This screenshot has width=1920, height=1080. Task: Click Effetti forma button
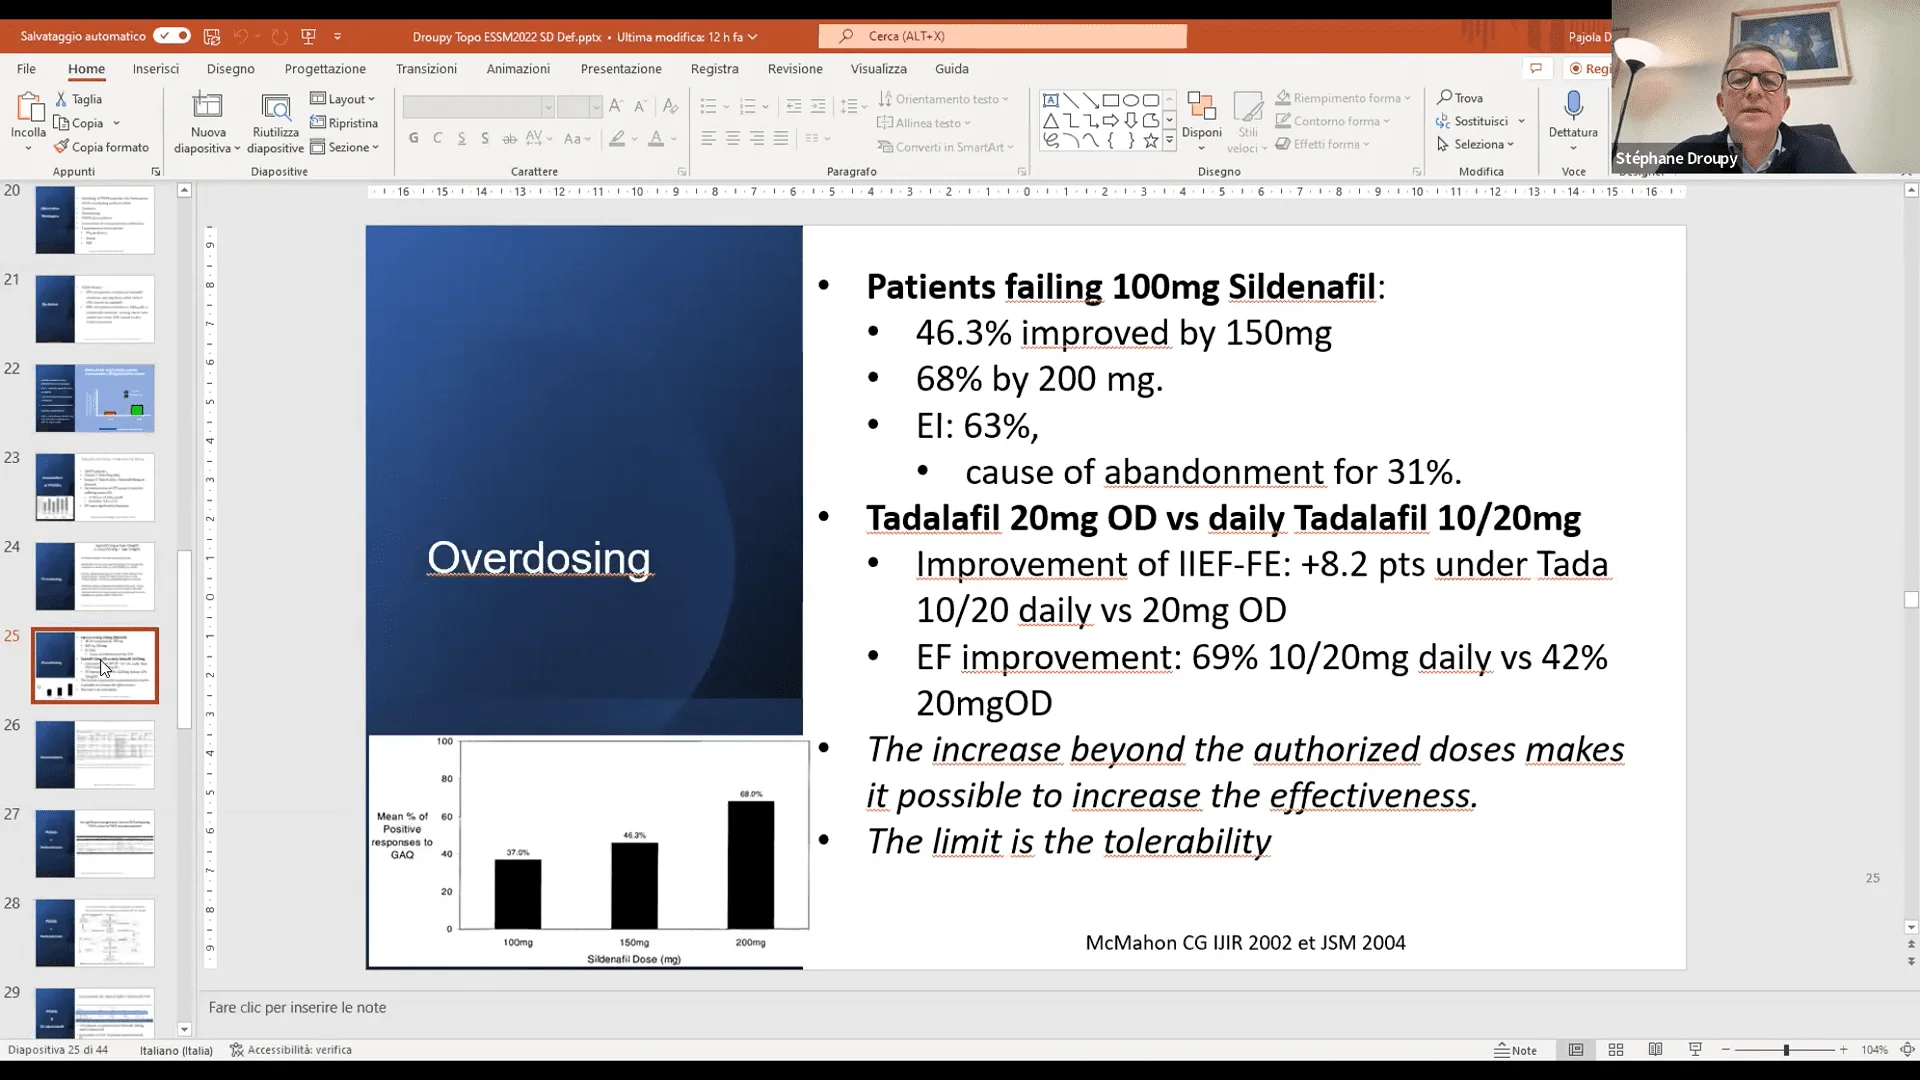1322,144
